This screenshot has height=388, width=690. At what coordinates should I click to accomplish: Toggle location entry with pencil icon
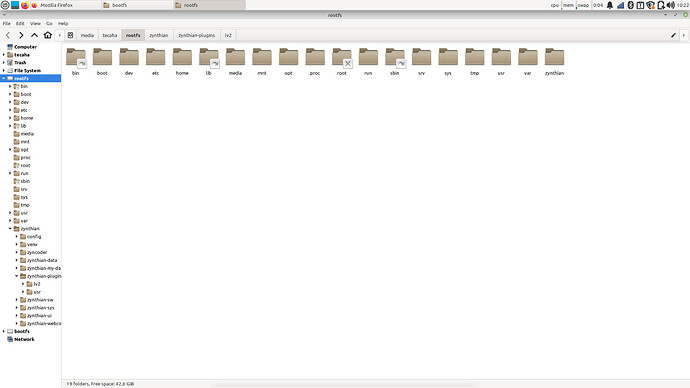pyautogui.click(x=673, y=35)
